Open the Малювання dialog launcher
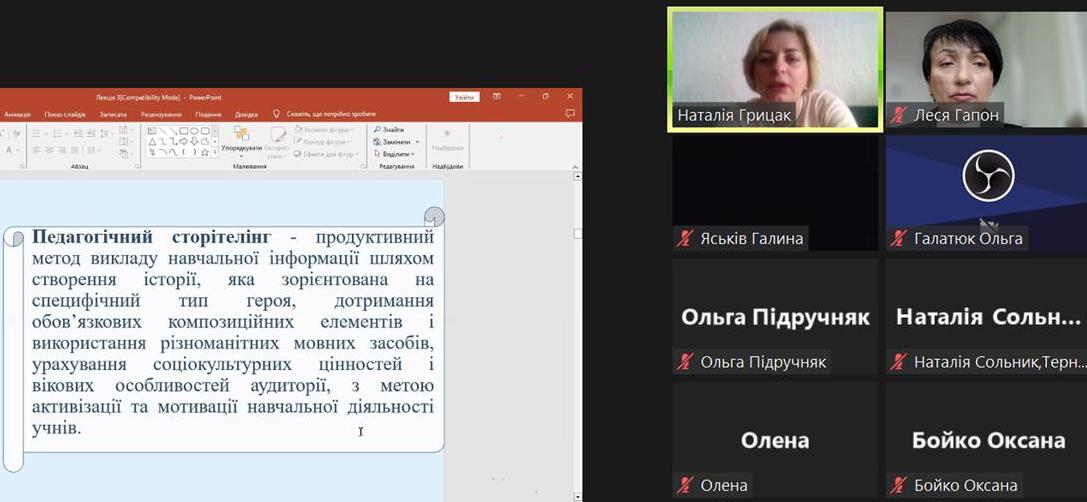Screen dimensions: 1087x502 click(363, 166)
